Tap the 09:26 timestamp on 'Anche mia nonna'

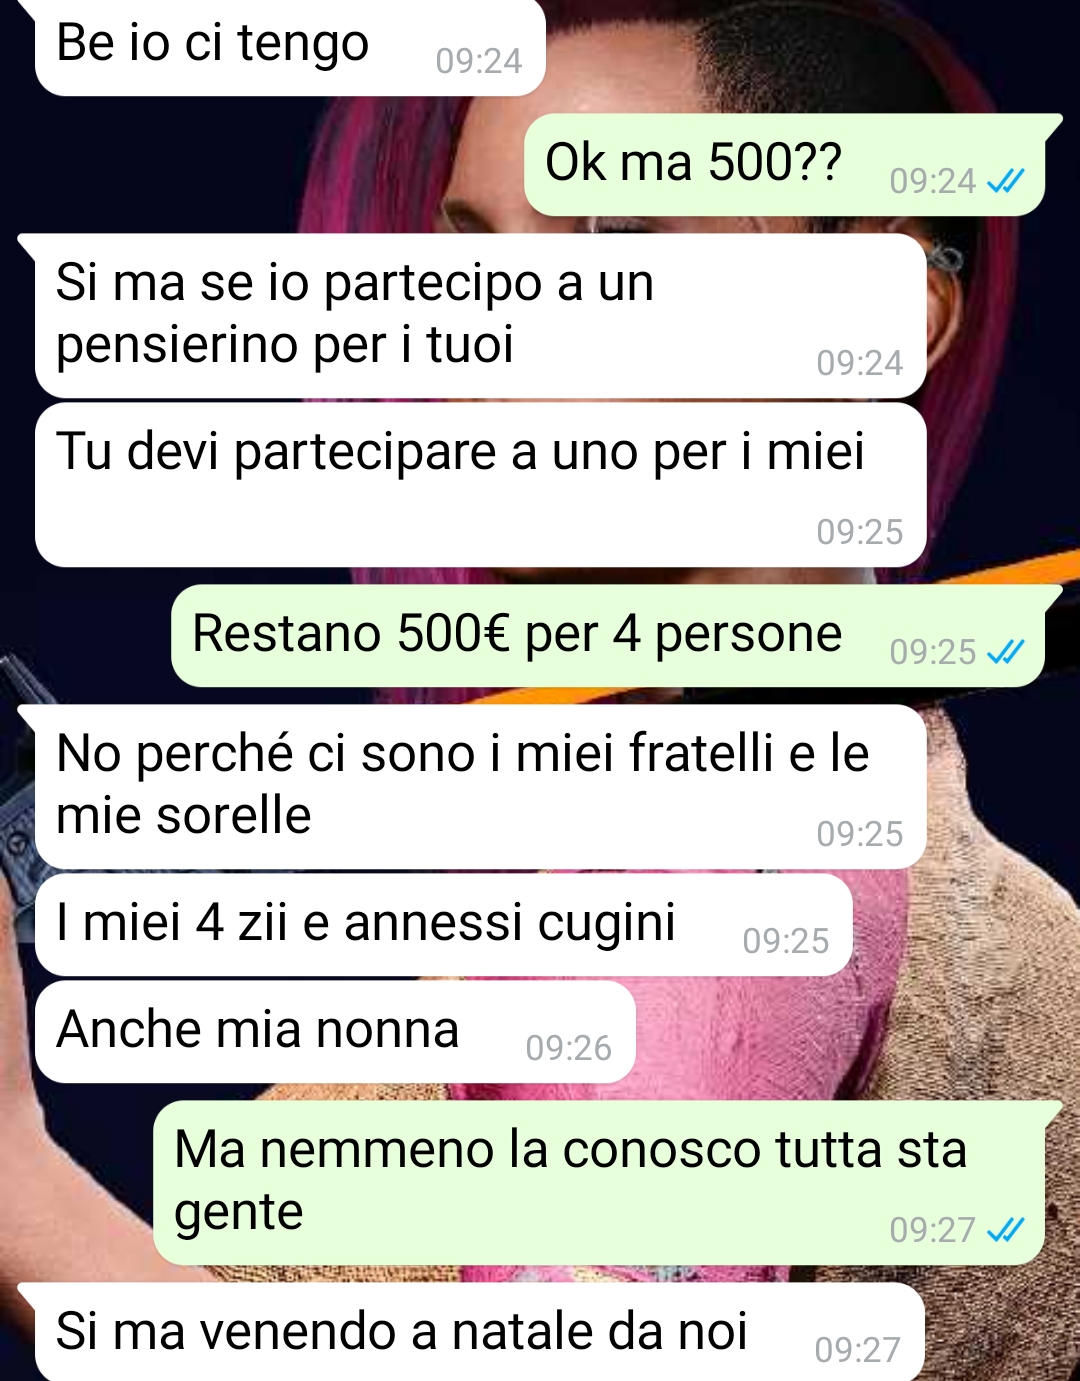coord(568,1048)
